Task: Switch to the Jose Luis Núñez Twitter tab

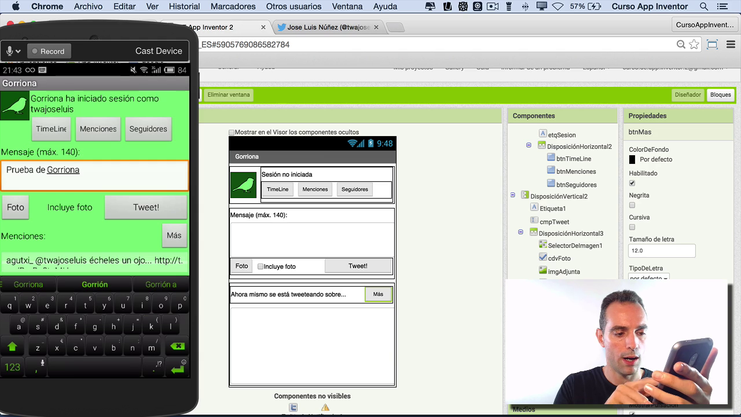Action: 327,27
